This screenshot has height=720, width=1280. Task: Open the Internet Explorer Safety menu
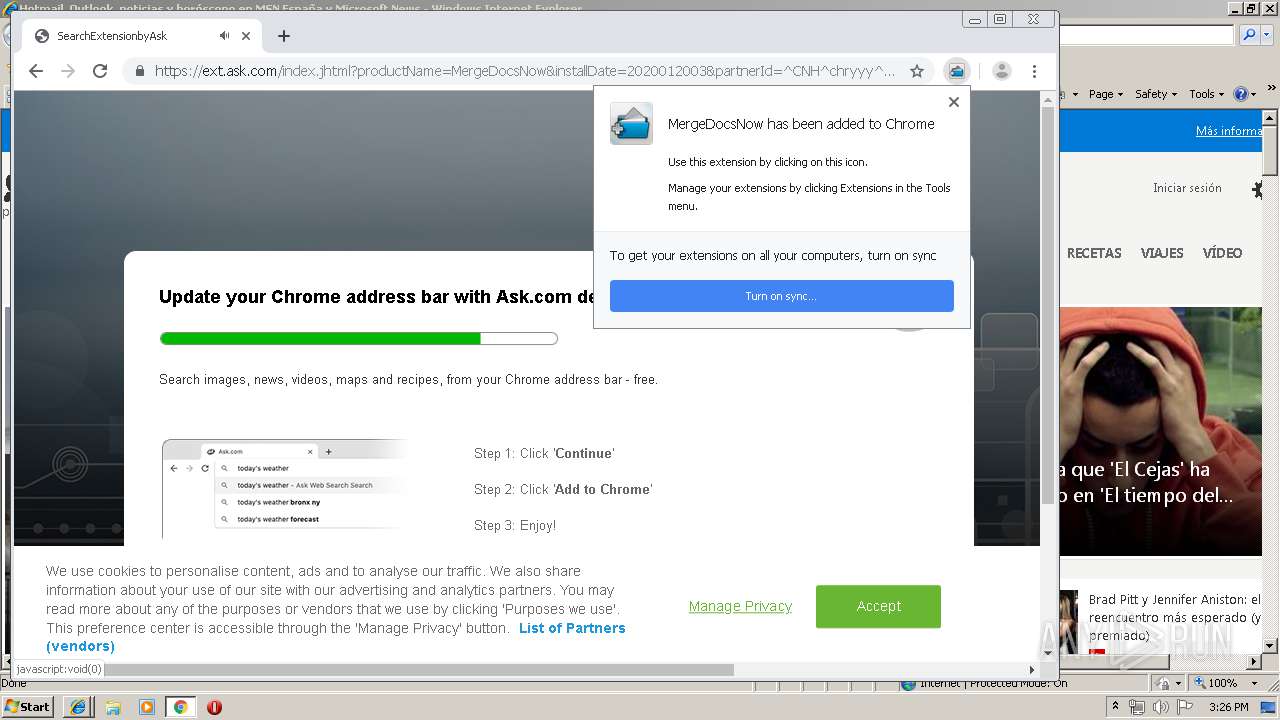(1156, 94)
